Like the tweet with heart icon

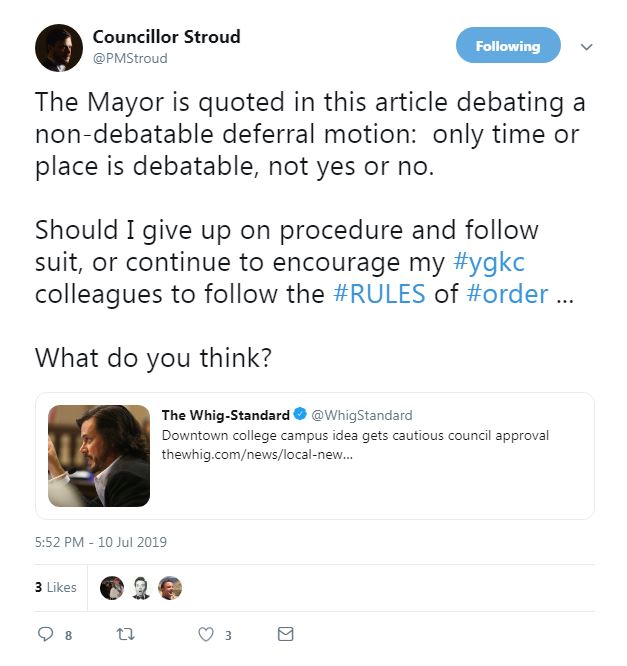click(x=206, y=635)
